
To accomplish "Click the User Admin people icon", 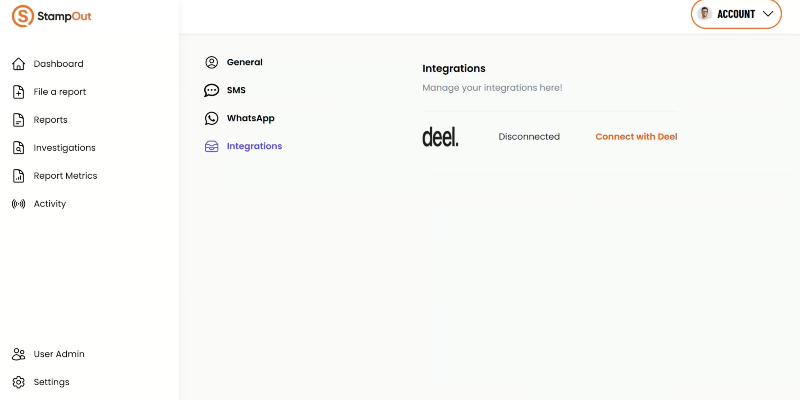I will 18,354.
